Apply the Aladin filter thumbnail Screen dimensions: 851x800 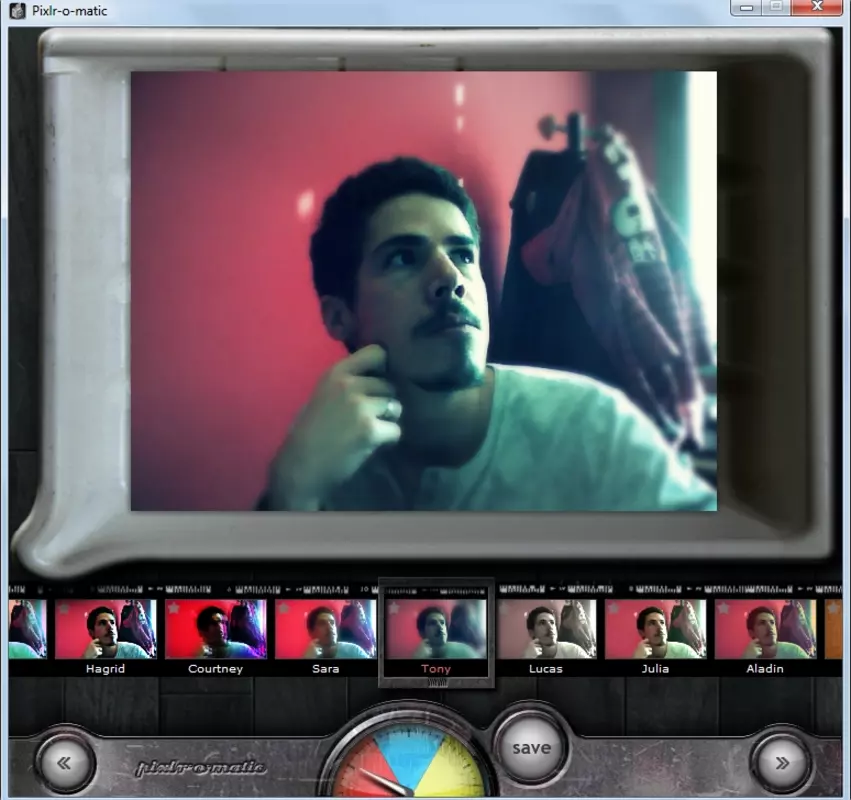[x=765, y=629]
